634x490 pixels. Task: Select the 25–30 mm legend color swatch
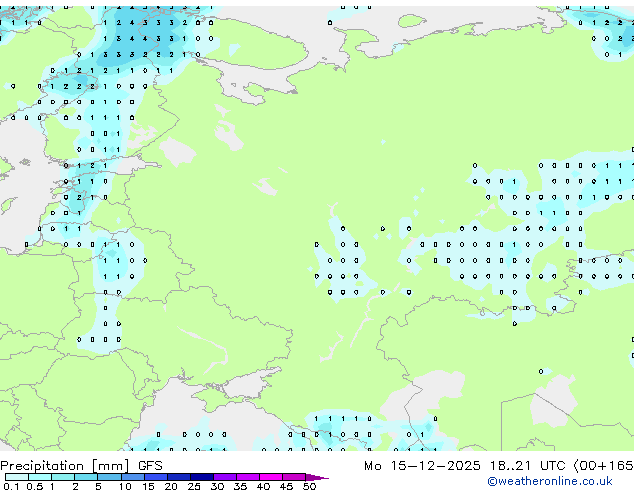201,477
